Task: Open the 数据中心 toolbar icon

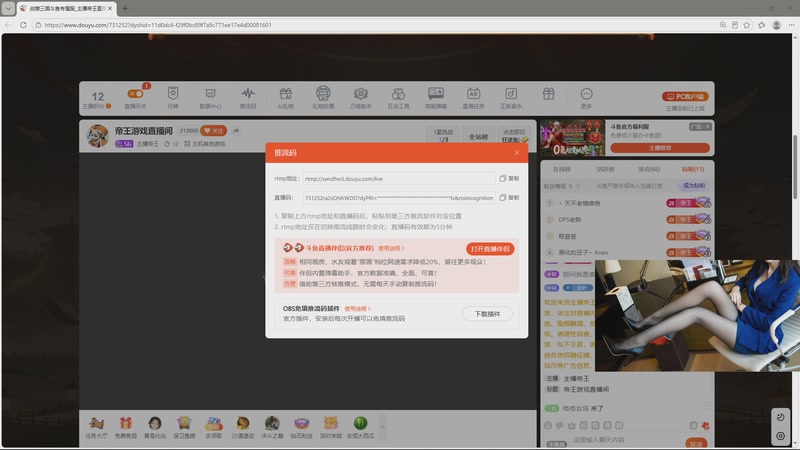Action: click(x=210, y=97)
